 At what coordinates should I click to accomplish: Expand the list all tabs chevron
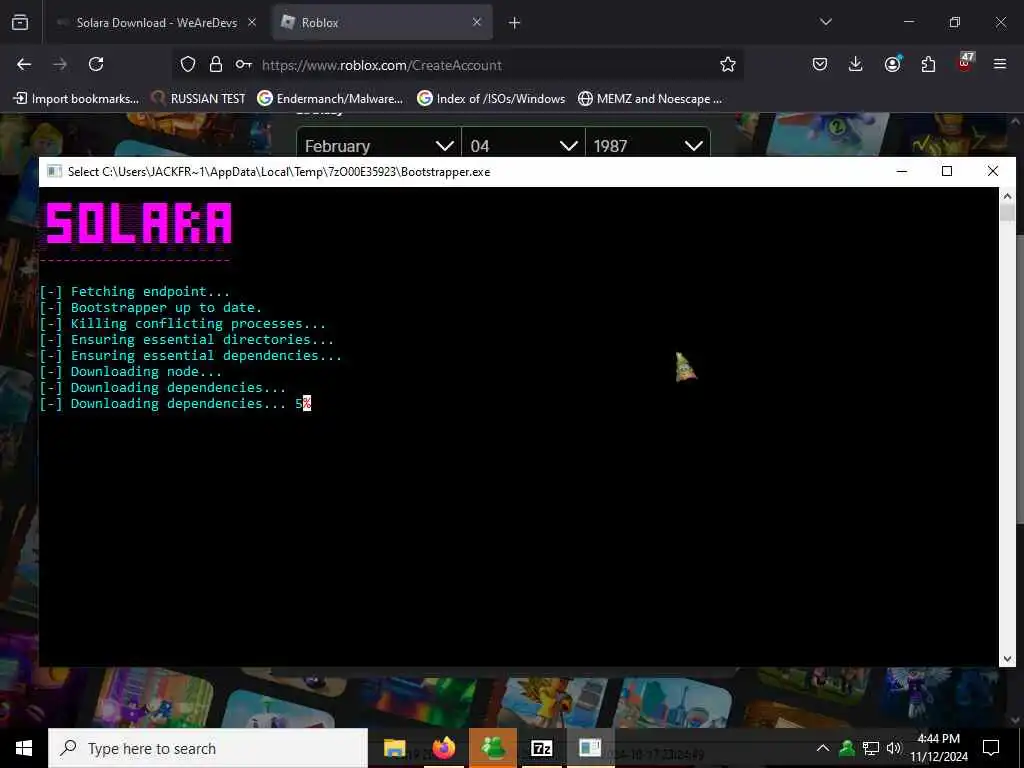[x=826, y=22]
